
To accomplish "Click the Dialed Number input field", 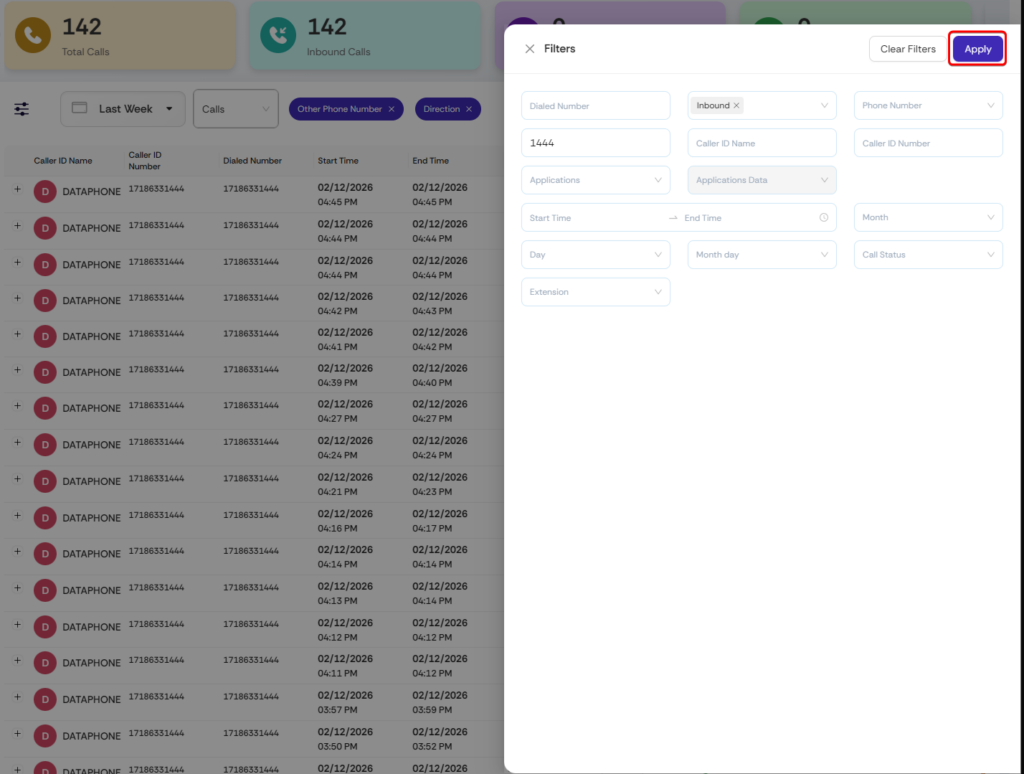I will coord(595,106).
